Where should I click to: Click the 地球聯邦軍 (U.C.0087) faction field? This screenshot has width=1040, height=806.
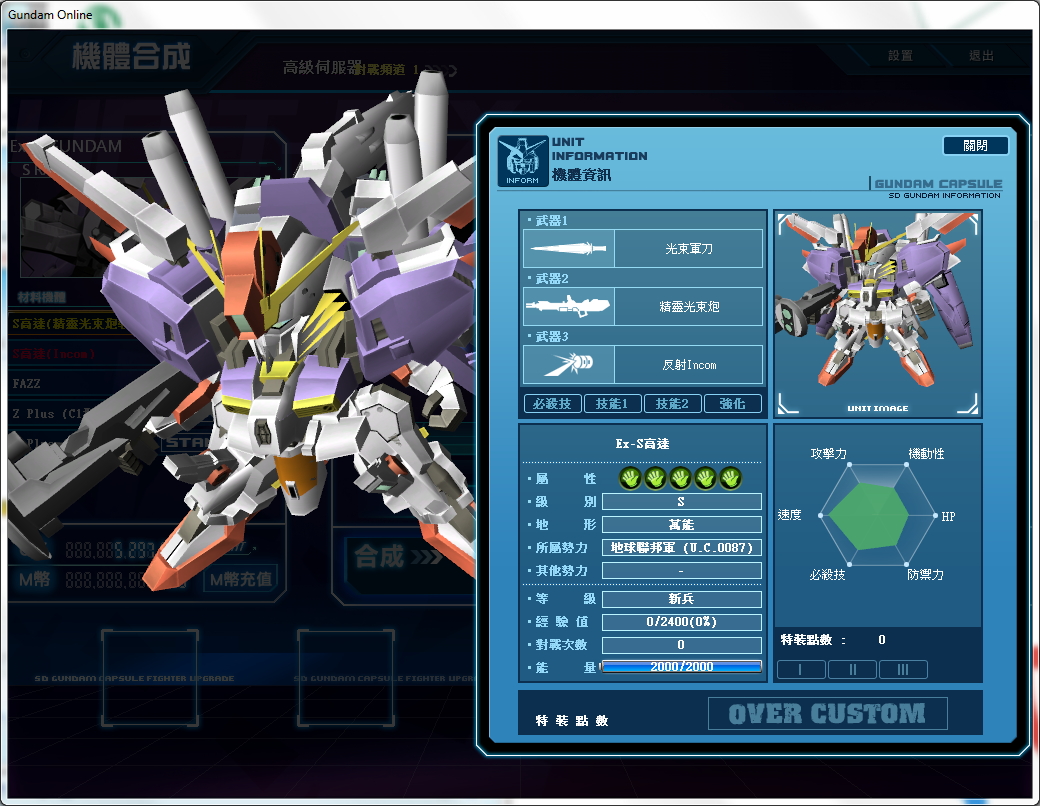coord(681,547)
